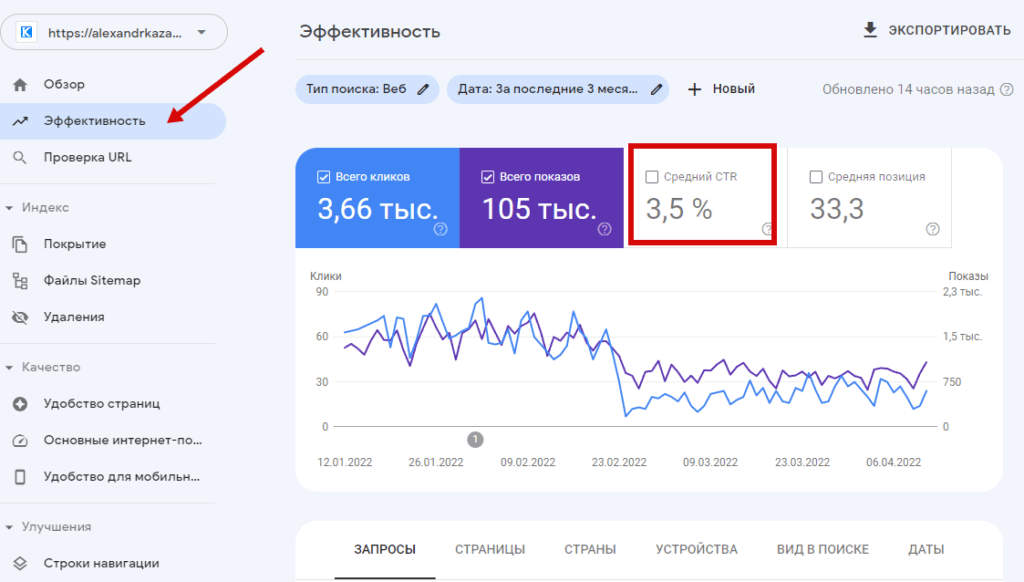Viewport: 1024px width, 582px height.
Task: Collapse the Качество section
Action: (9, 367)
